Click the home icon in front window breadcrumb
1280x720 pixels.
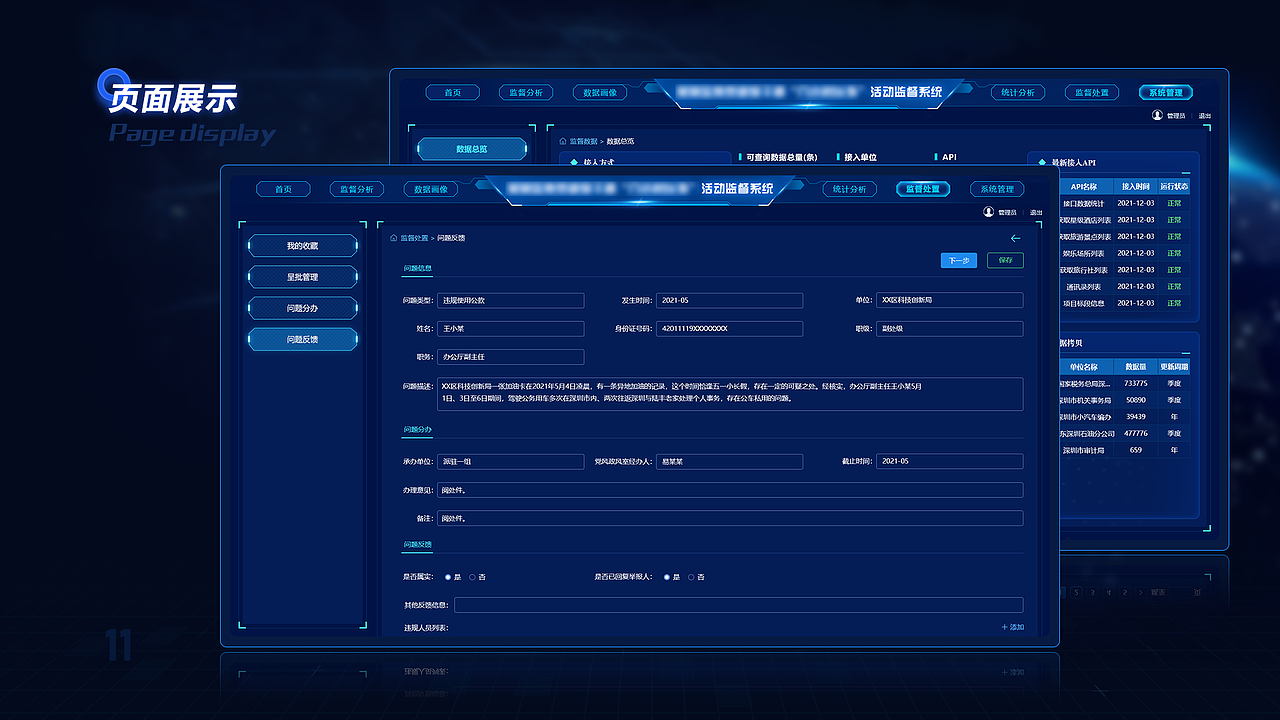(394, 238)
